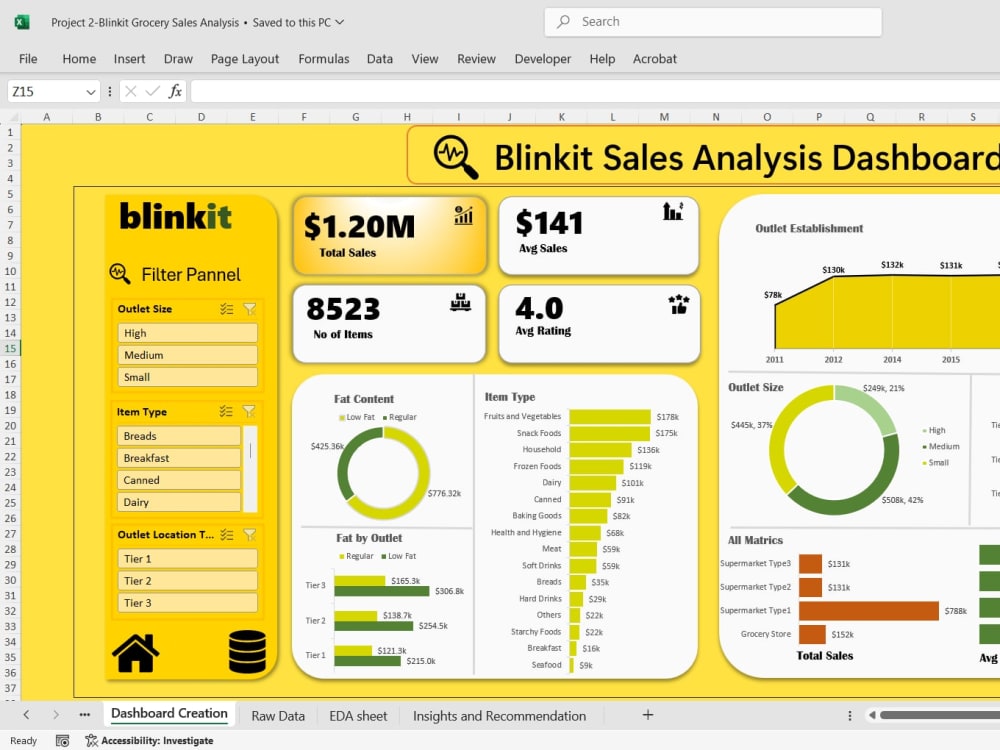The width and height of the screenshot is (1000, 750).
Task: Select Breads in Item Type slicer
Action: pos(179,436)
